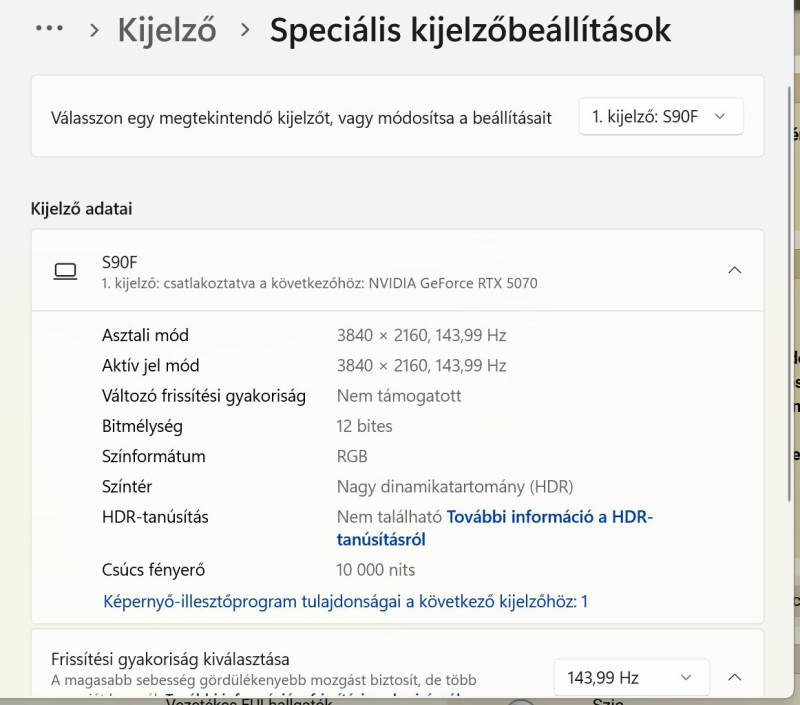Click the Aktív jel mód value
Image resolution: width=800 pixels, height=705 pixels.
pos(421,365)
